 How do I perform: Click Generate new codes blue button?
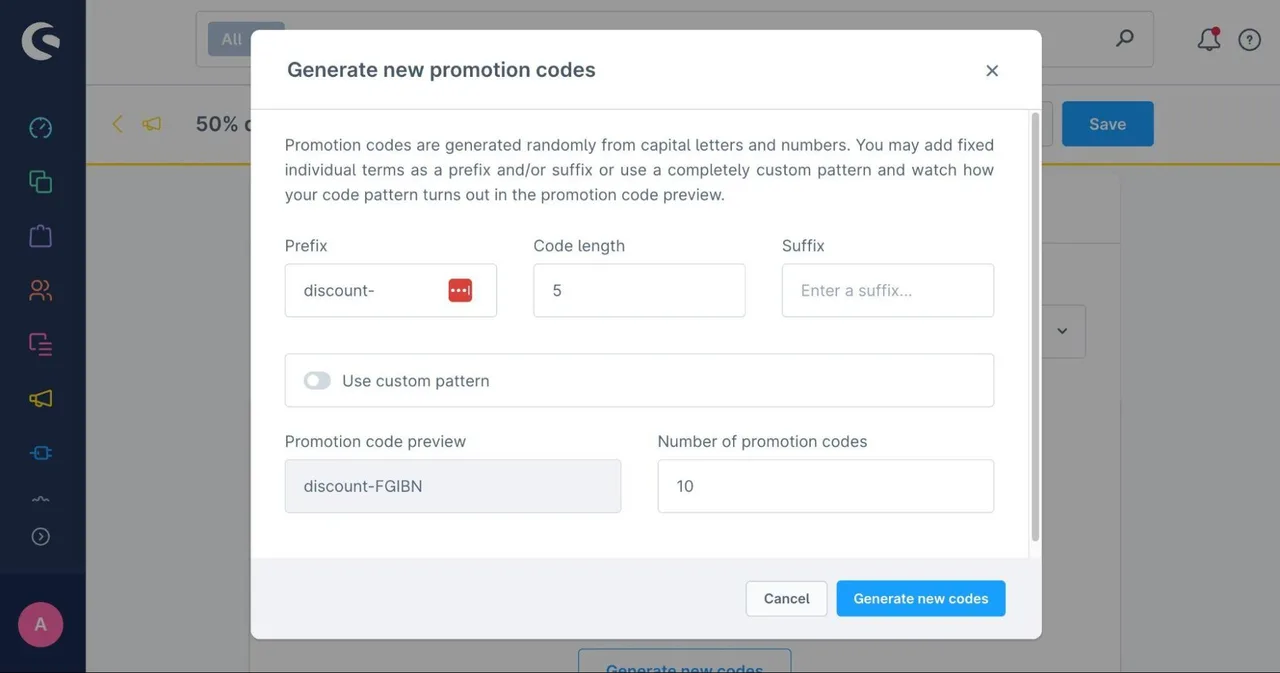921,598
